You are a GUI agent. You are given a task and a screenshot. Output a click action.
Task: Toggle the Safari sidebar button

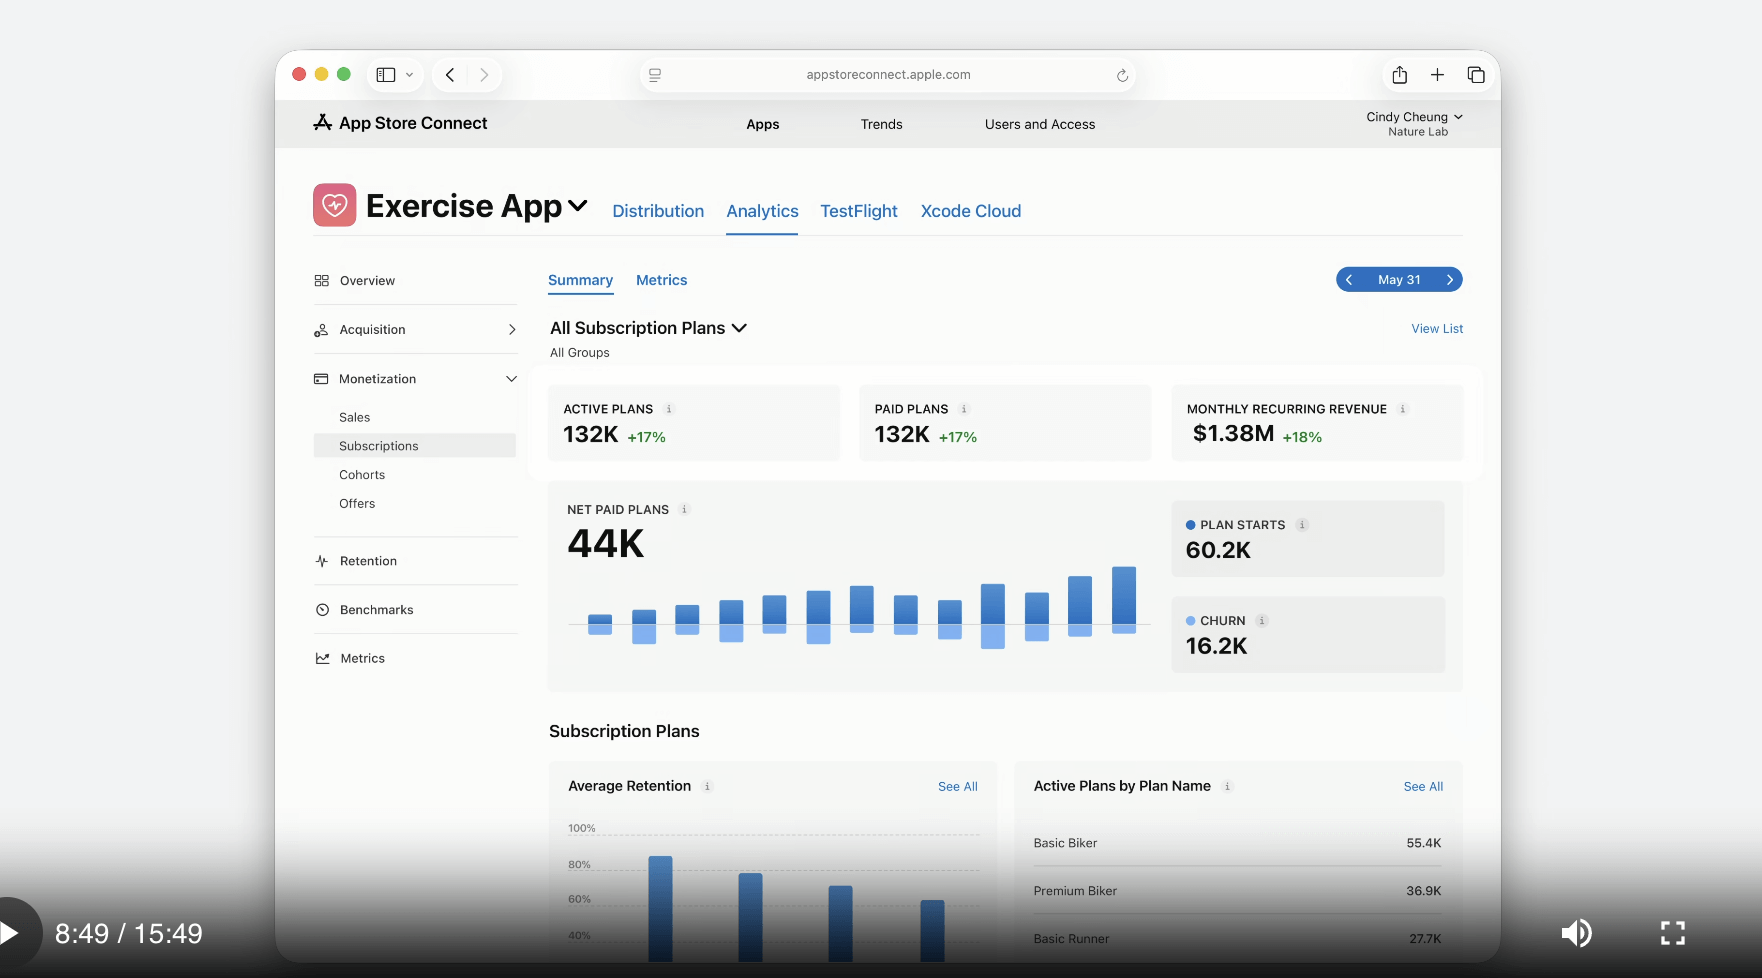coord(385,75)
